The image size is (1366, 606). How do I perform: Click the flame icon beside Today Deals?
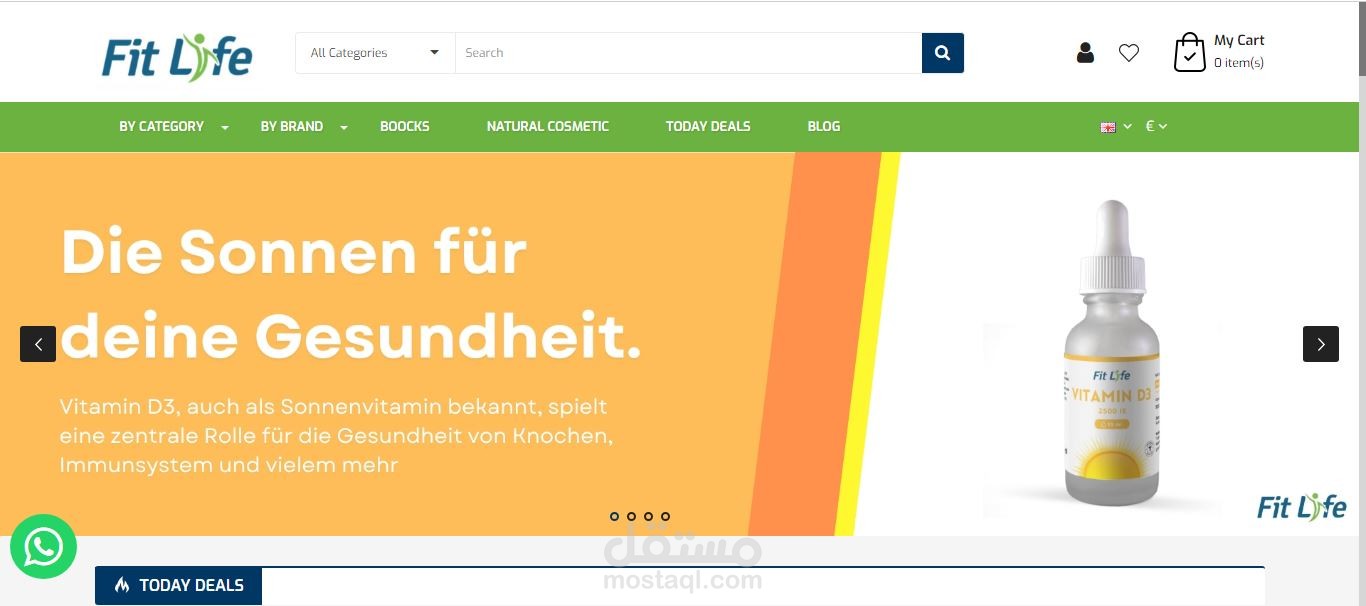tap(122, 585)
